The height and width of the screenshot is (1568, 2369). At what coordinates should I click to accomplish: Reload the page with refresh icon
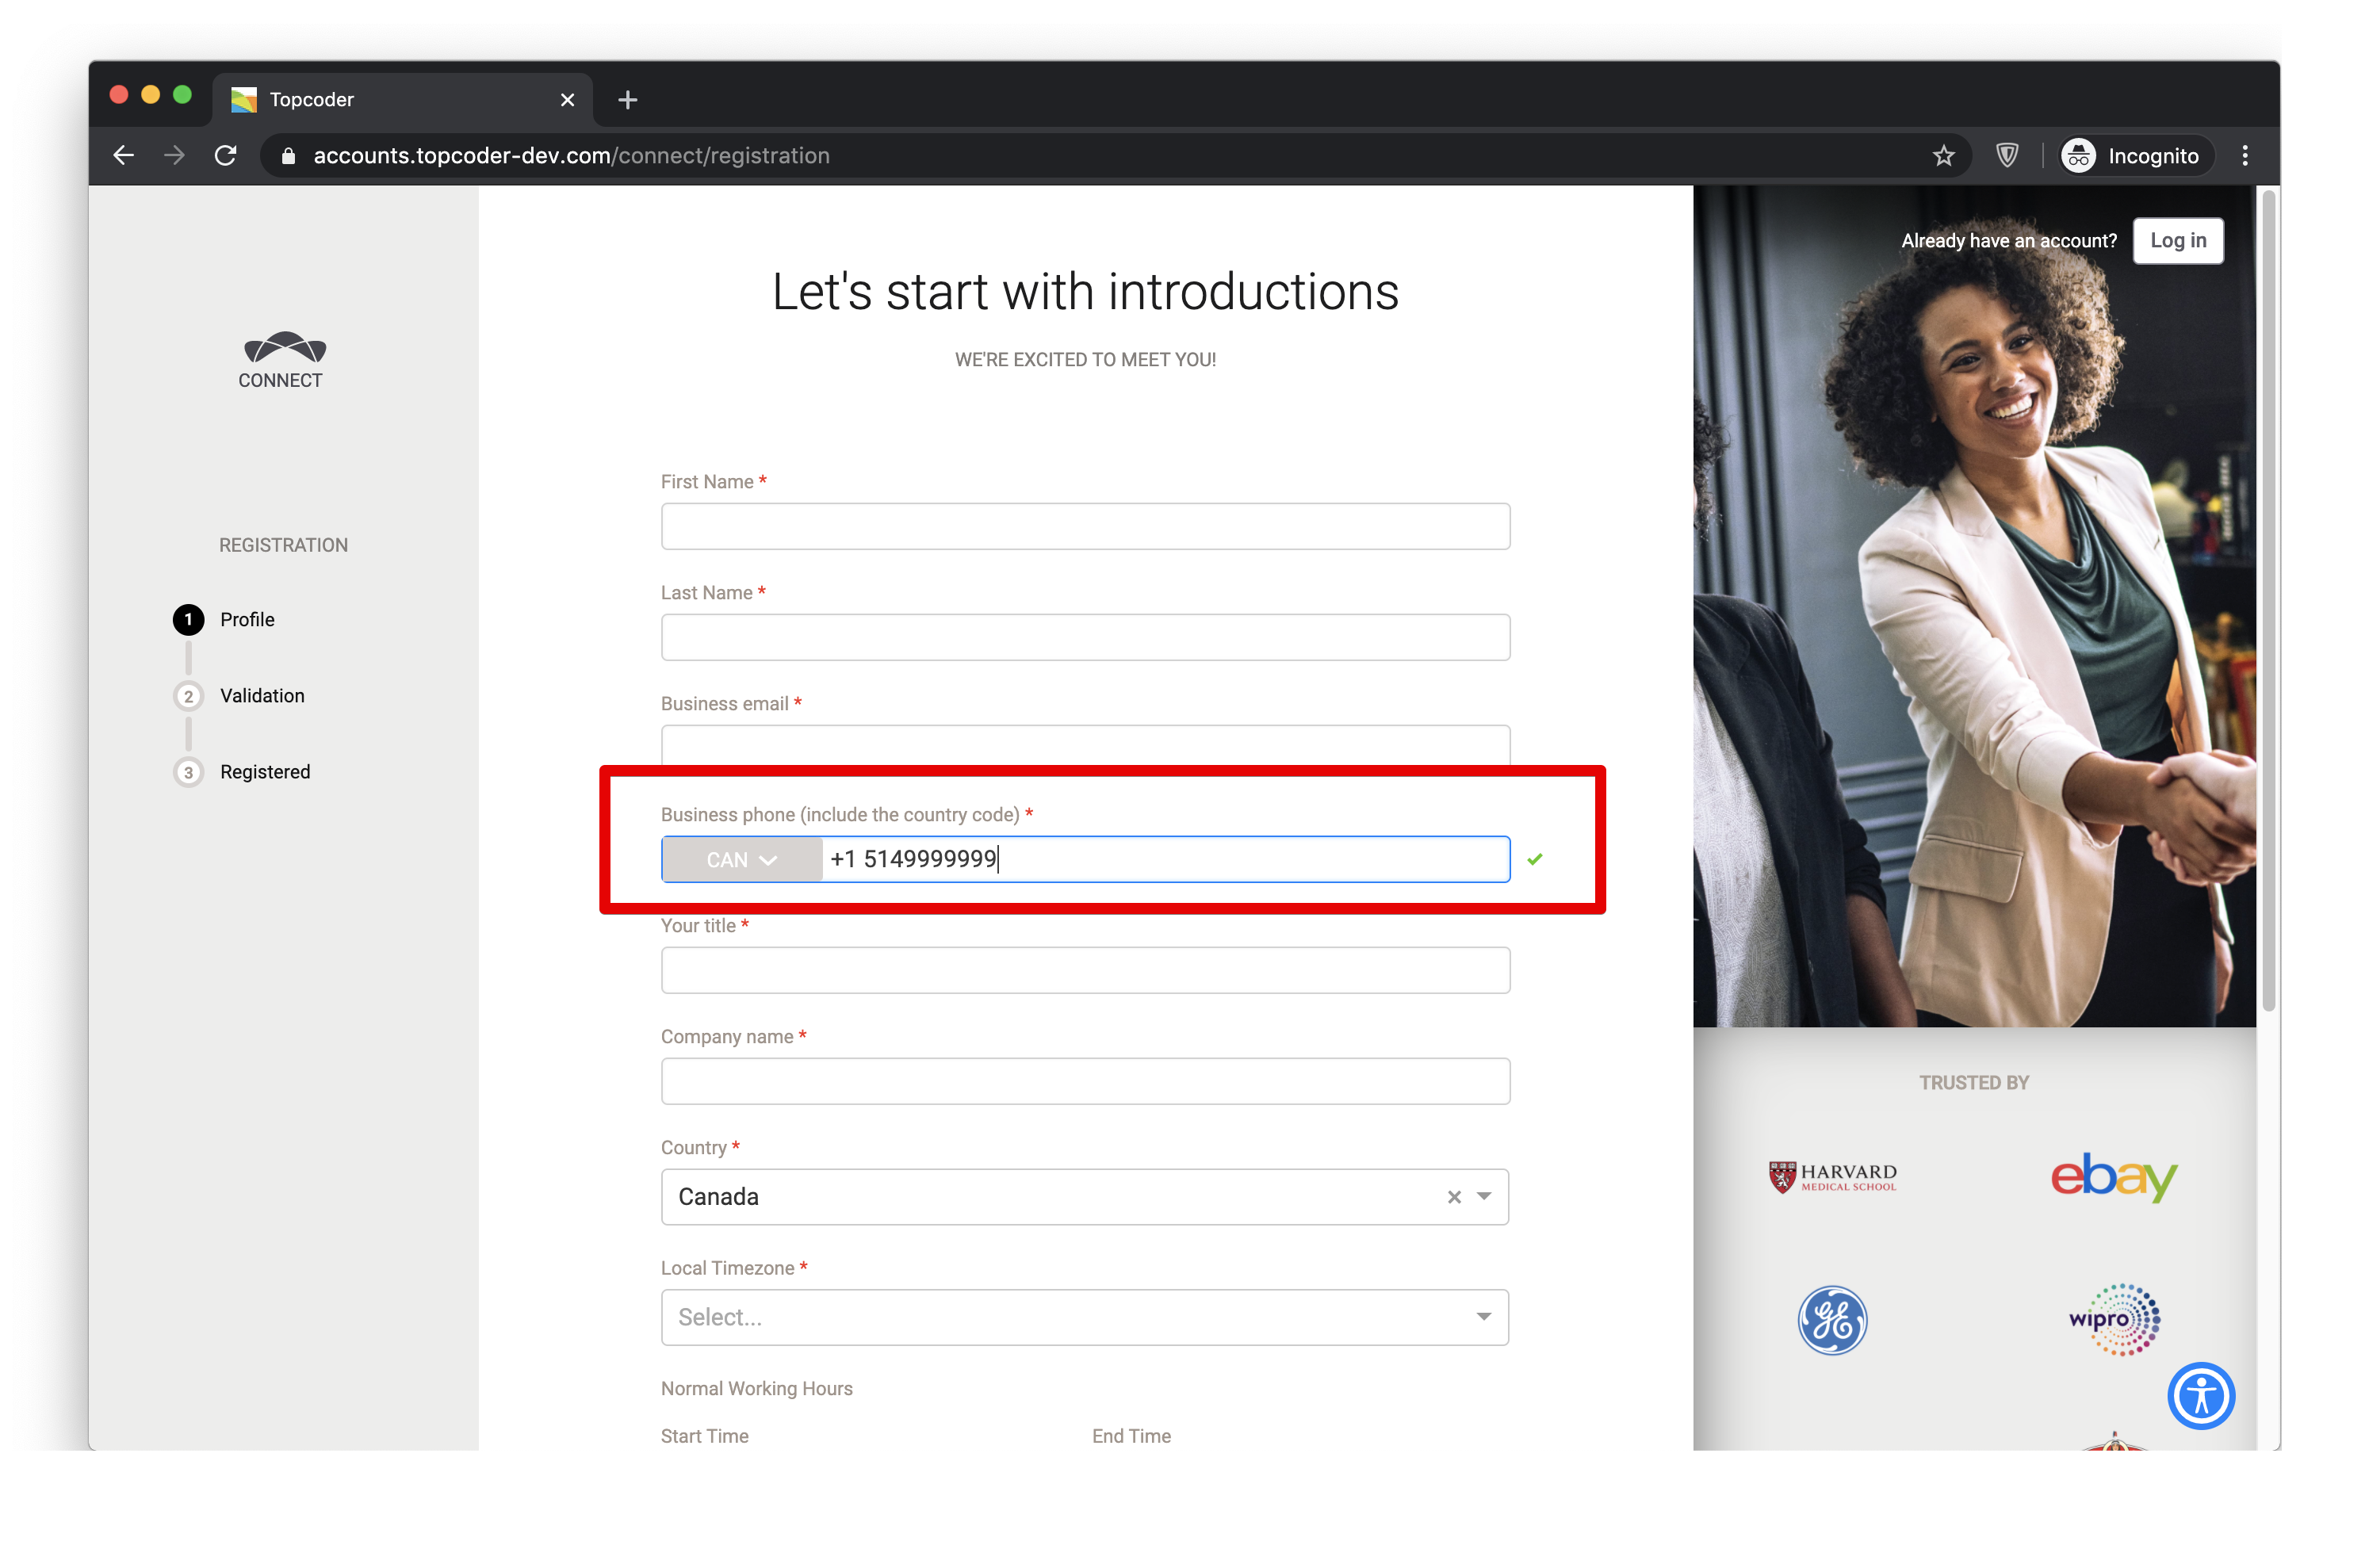(226, 156)
